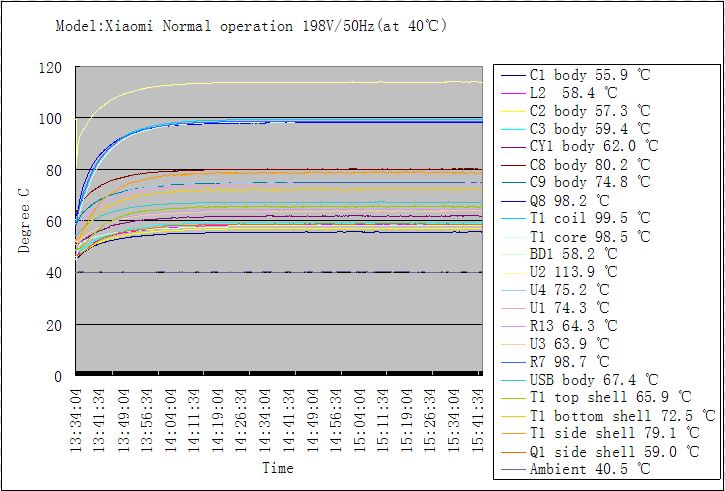Click time label 14:56:34
The height and width of the screenshot is (491, 725).
pos(336,420)
